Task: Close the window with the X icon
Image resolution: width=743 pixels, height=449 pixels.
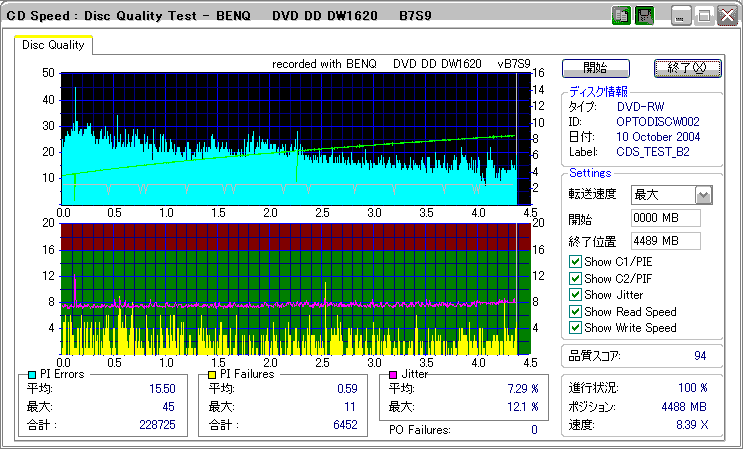Action: click(725, 16)
